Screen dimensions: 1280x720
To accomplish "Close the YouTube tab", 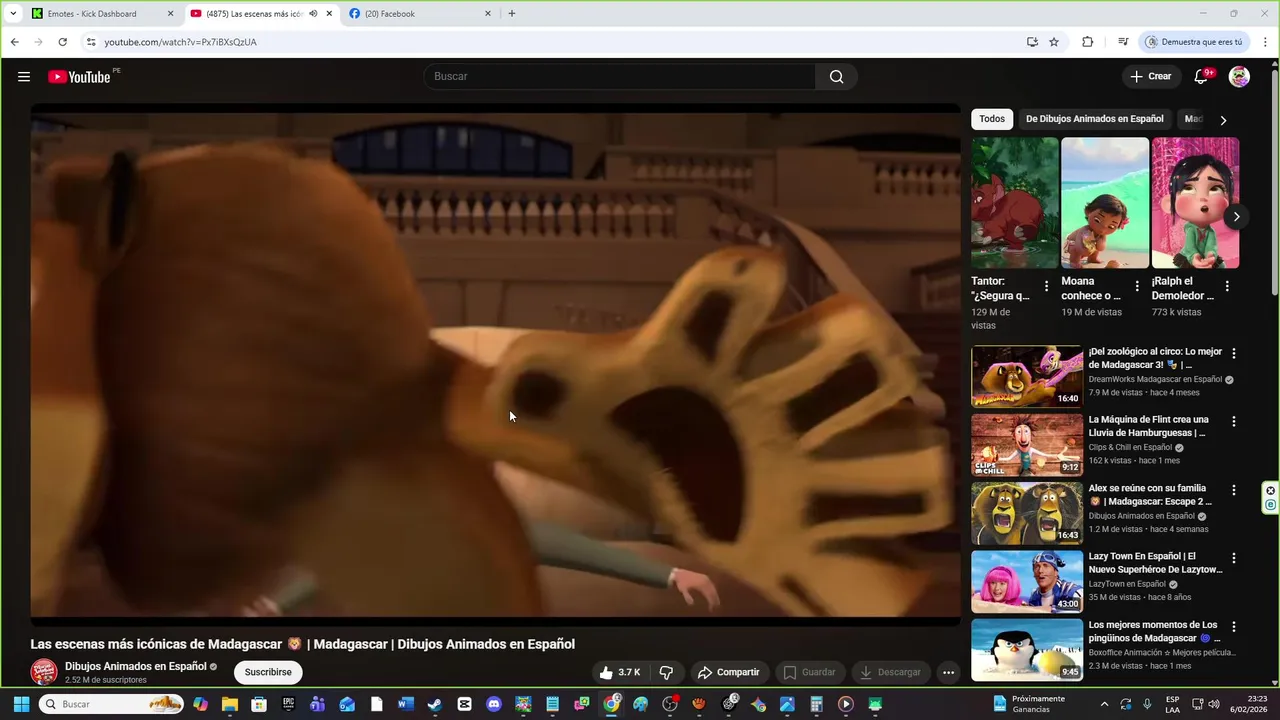I will point(329,14).
